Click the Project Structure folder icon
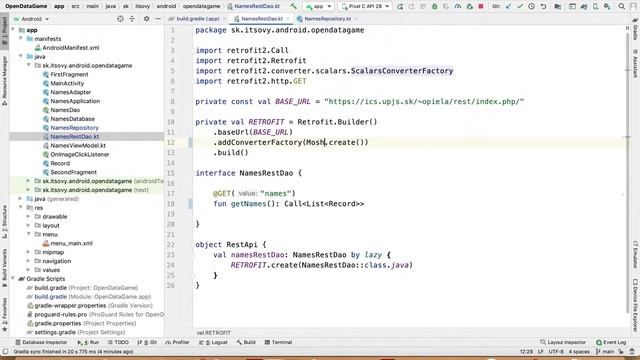The image size is (640, 360). (x=557, y=7)
